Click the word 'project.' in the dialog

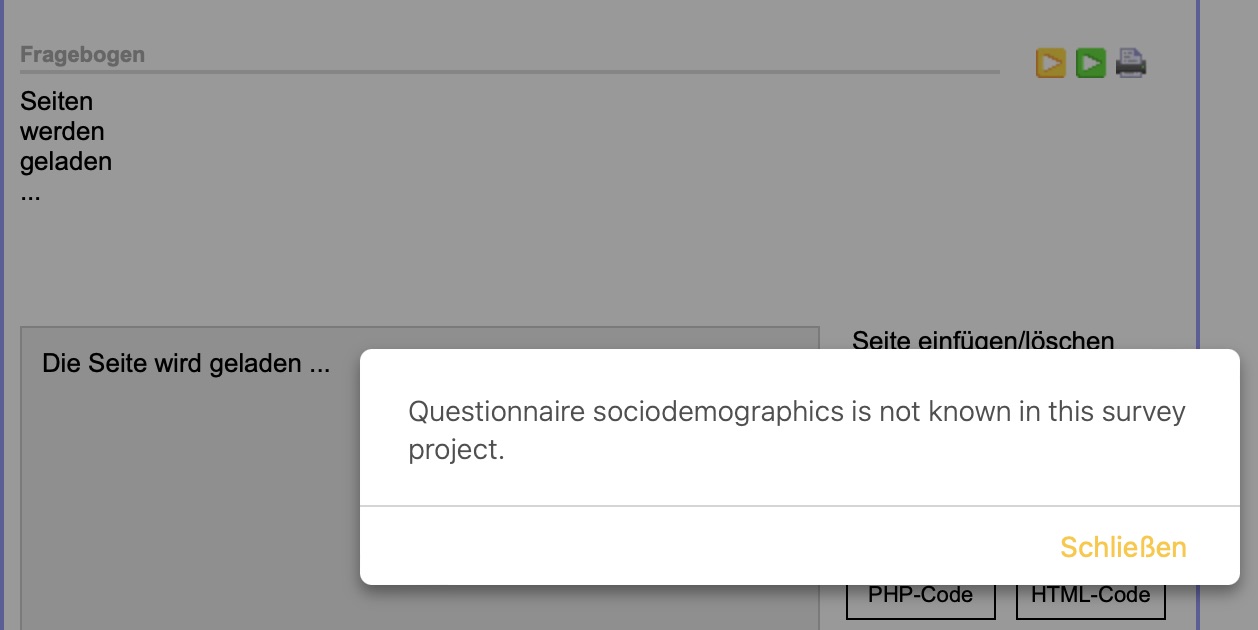(x=456, y=451)
